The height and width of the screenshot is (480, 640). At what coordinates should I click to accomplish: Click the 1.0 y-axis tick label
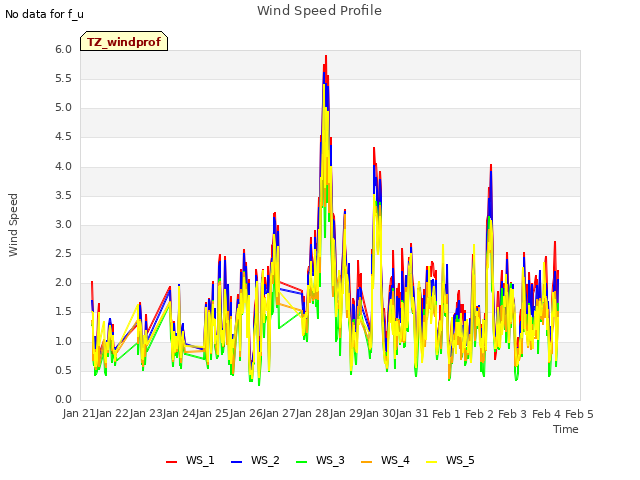[x=63, y=341]
